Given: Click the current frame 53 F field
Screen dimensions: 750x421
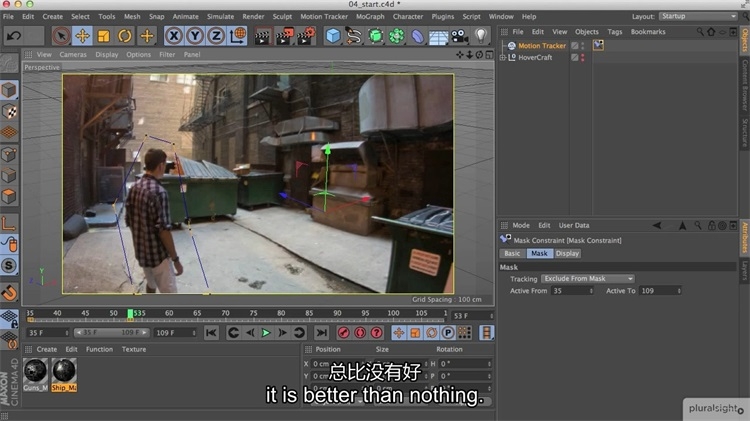Looking at the screenshot, I should [x=472, y=316].
